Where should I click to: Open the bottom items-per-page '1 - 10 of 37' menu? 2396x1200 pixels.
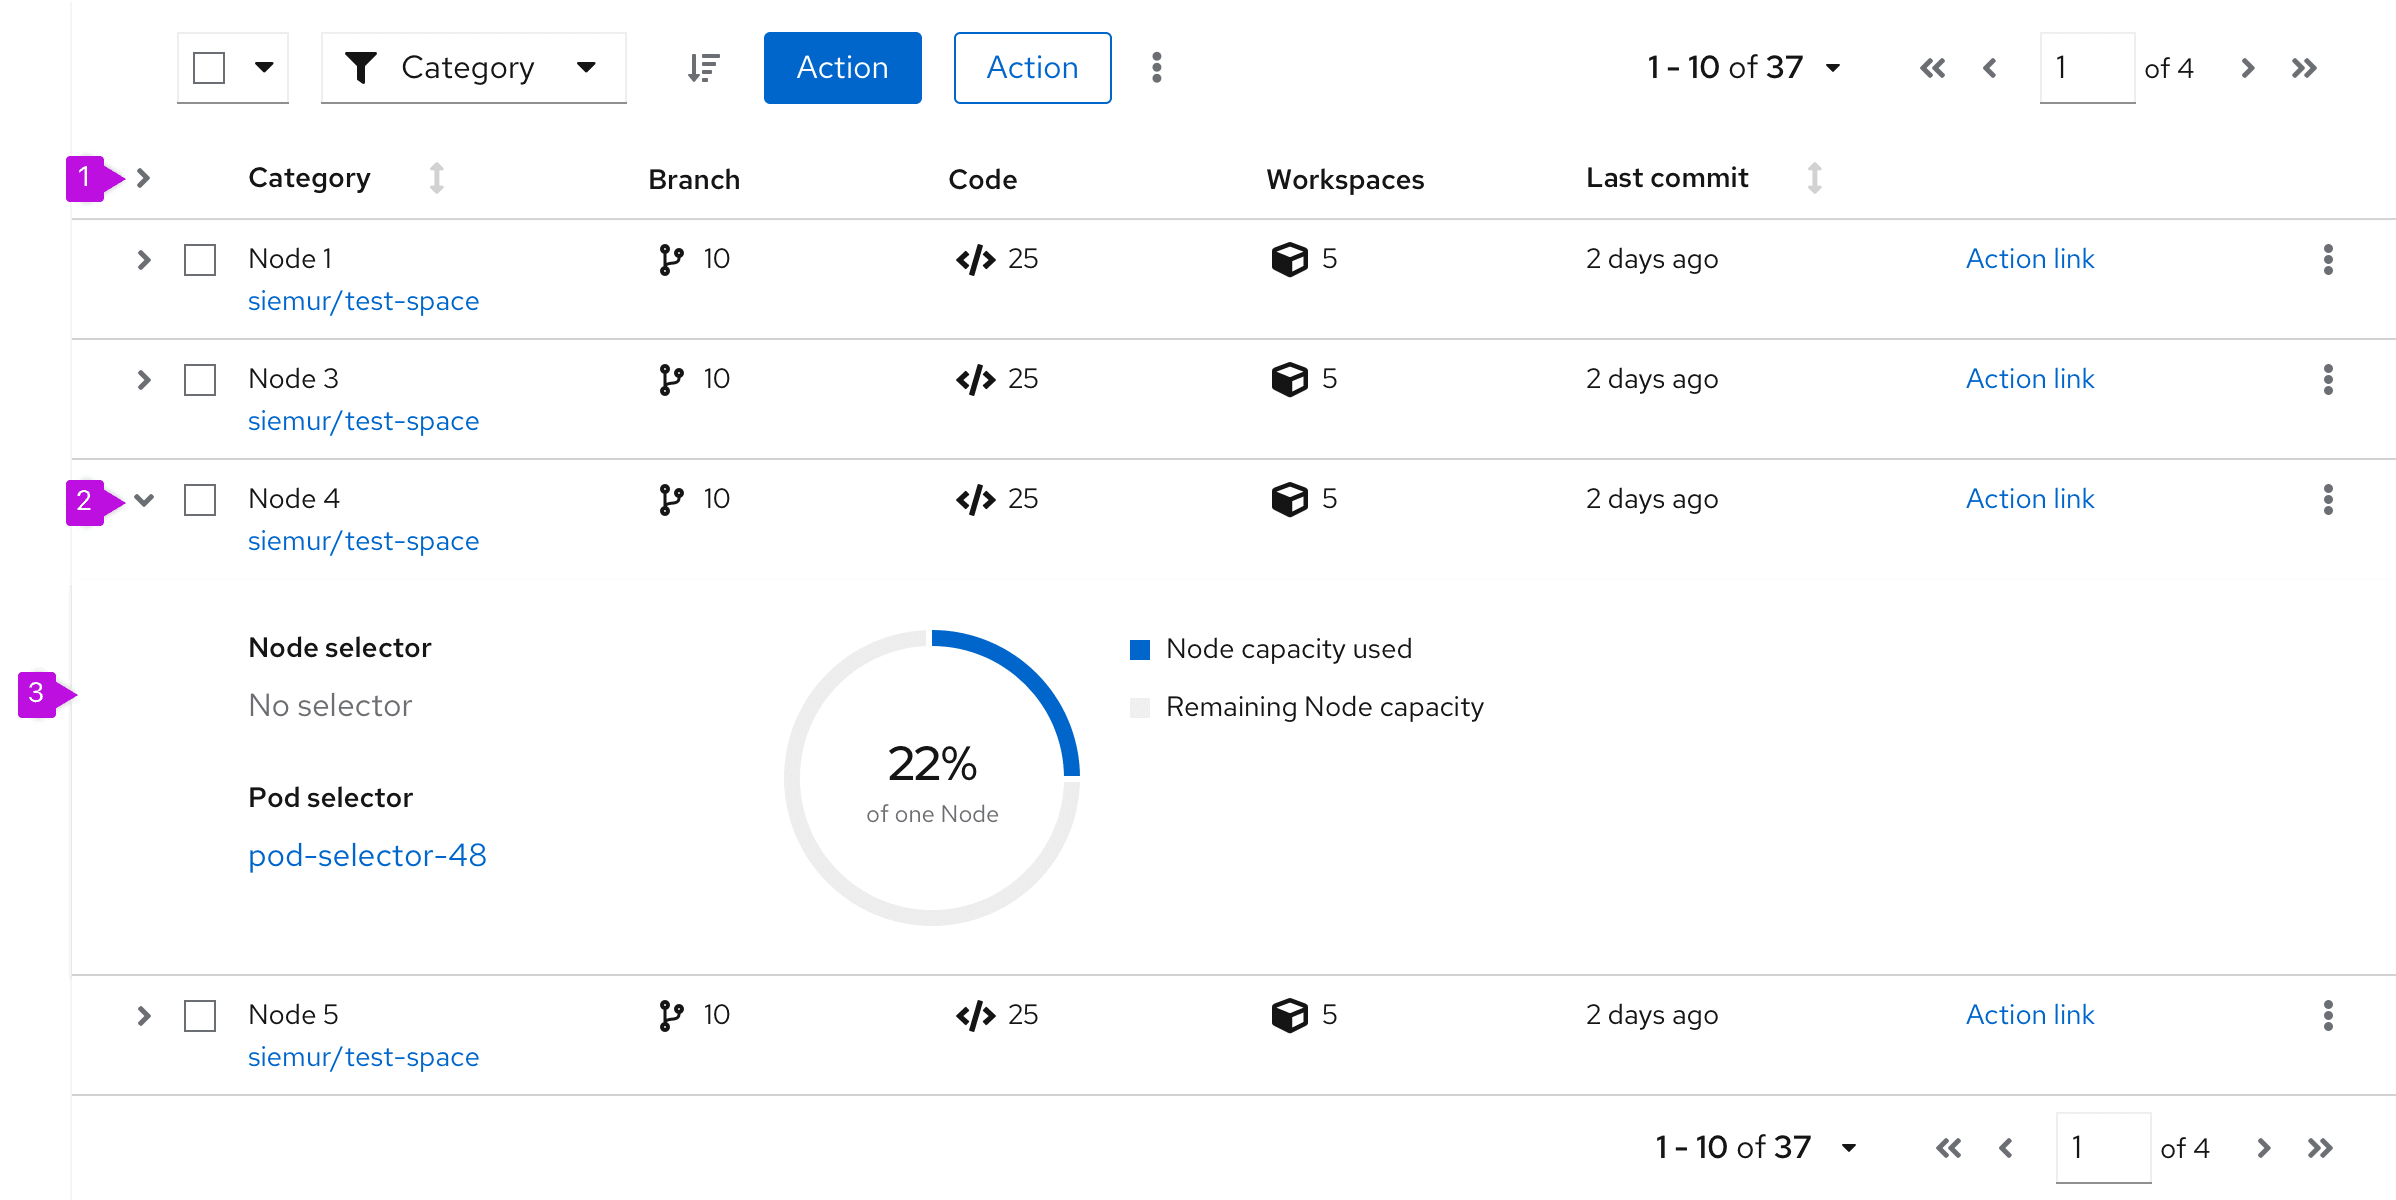(1756, 1148)
